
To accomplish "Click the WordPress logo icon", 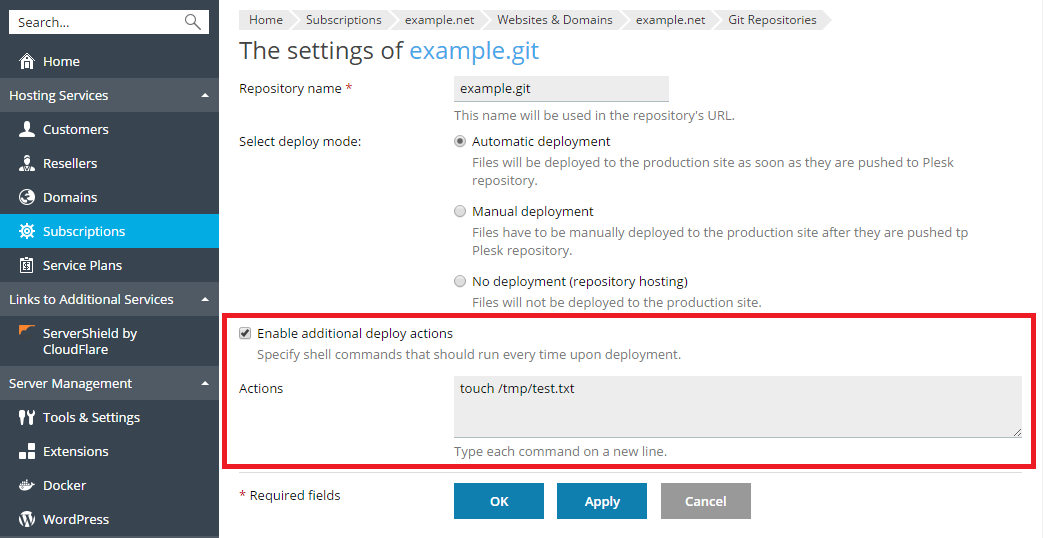I will (x=27, y=520).
